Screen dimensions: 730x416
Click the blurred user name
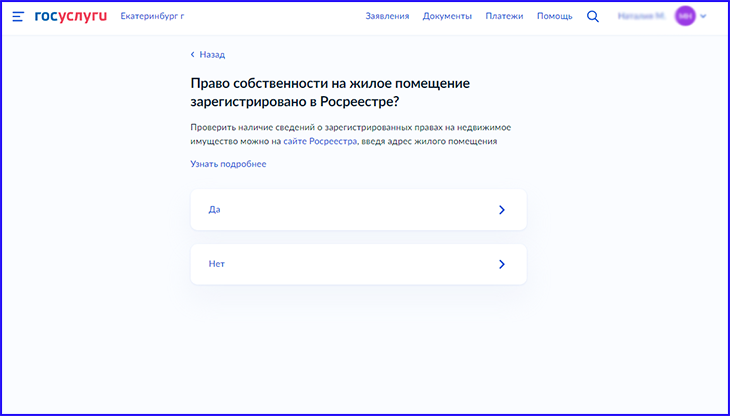click(x=642, y=16)
